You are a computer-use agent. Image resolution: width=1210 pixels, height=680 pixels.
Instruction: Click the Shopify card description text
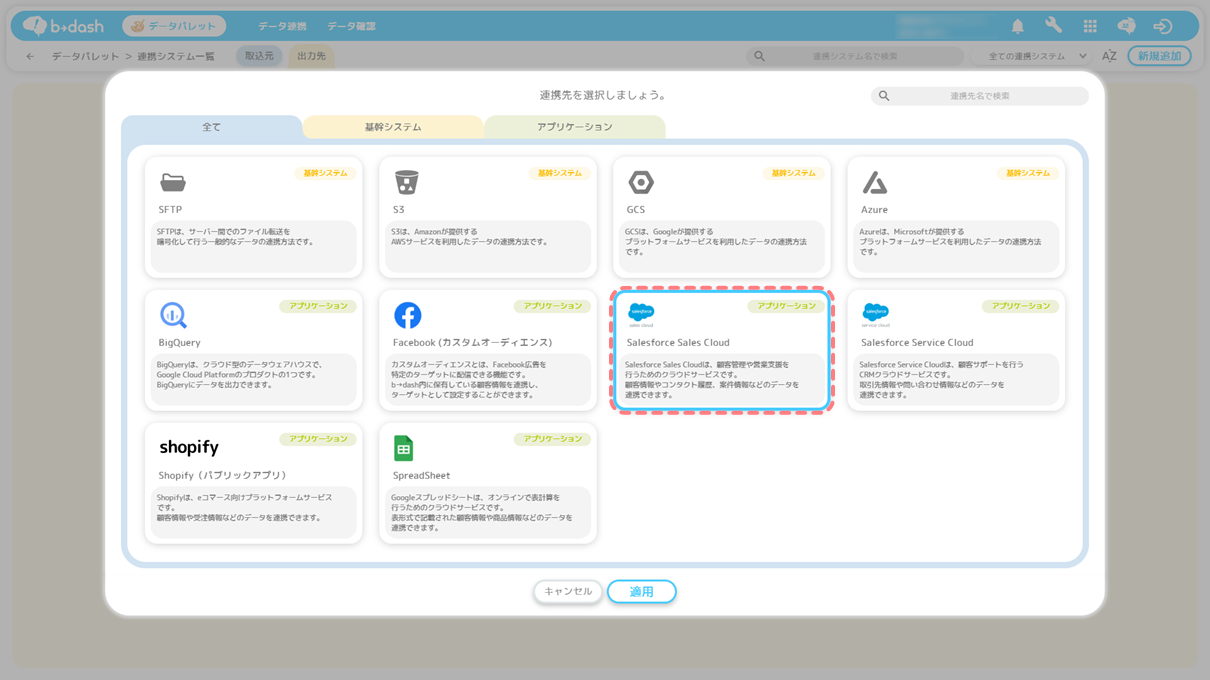(x=245, y=508)
